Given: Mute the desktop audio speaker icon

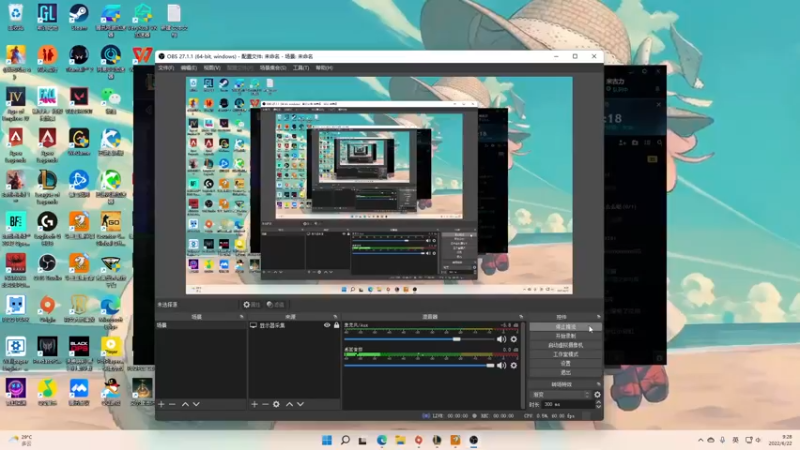Looking at the screenshot, I should 502,365.
